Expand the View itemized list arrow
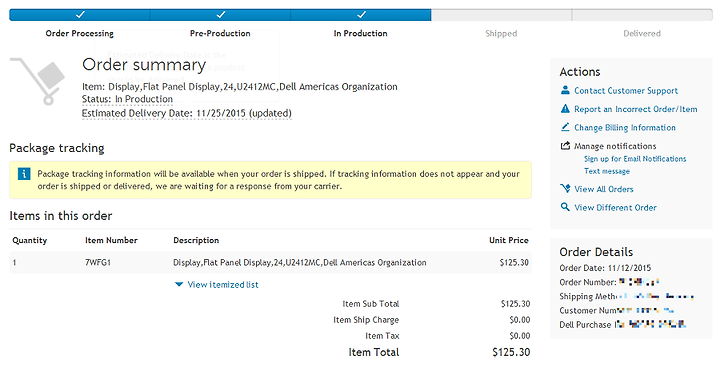 tap(179, 285)
